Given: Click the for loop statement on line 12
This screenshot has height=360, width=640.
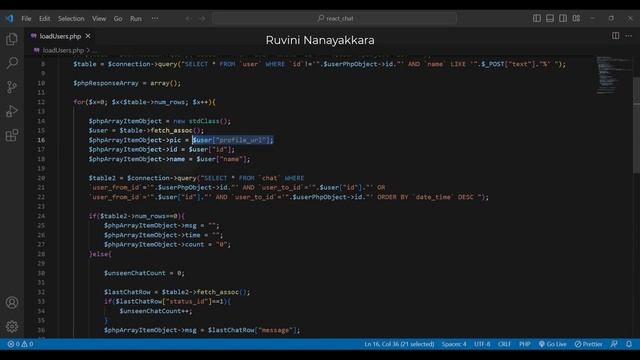Looking at the screenshot, I should (144, 102).
